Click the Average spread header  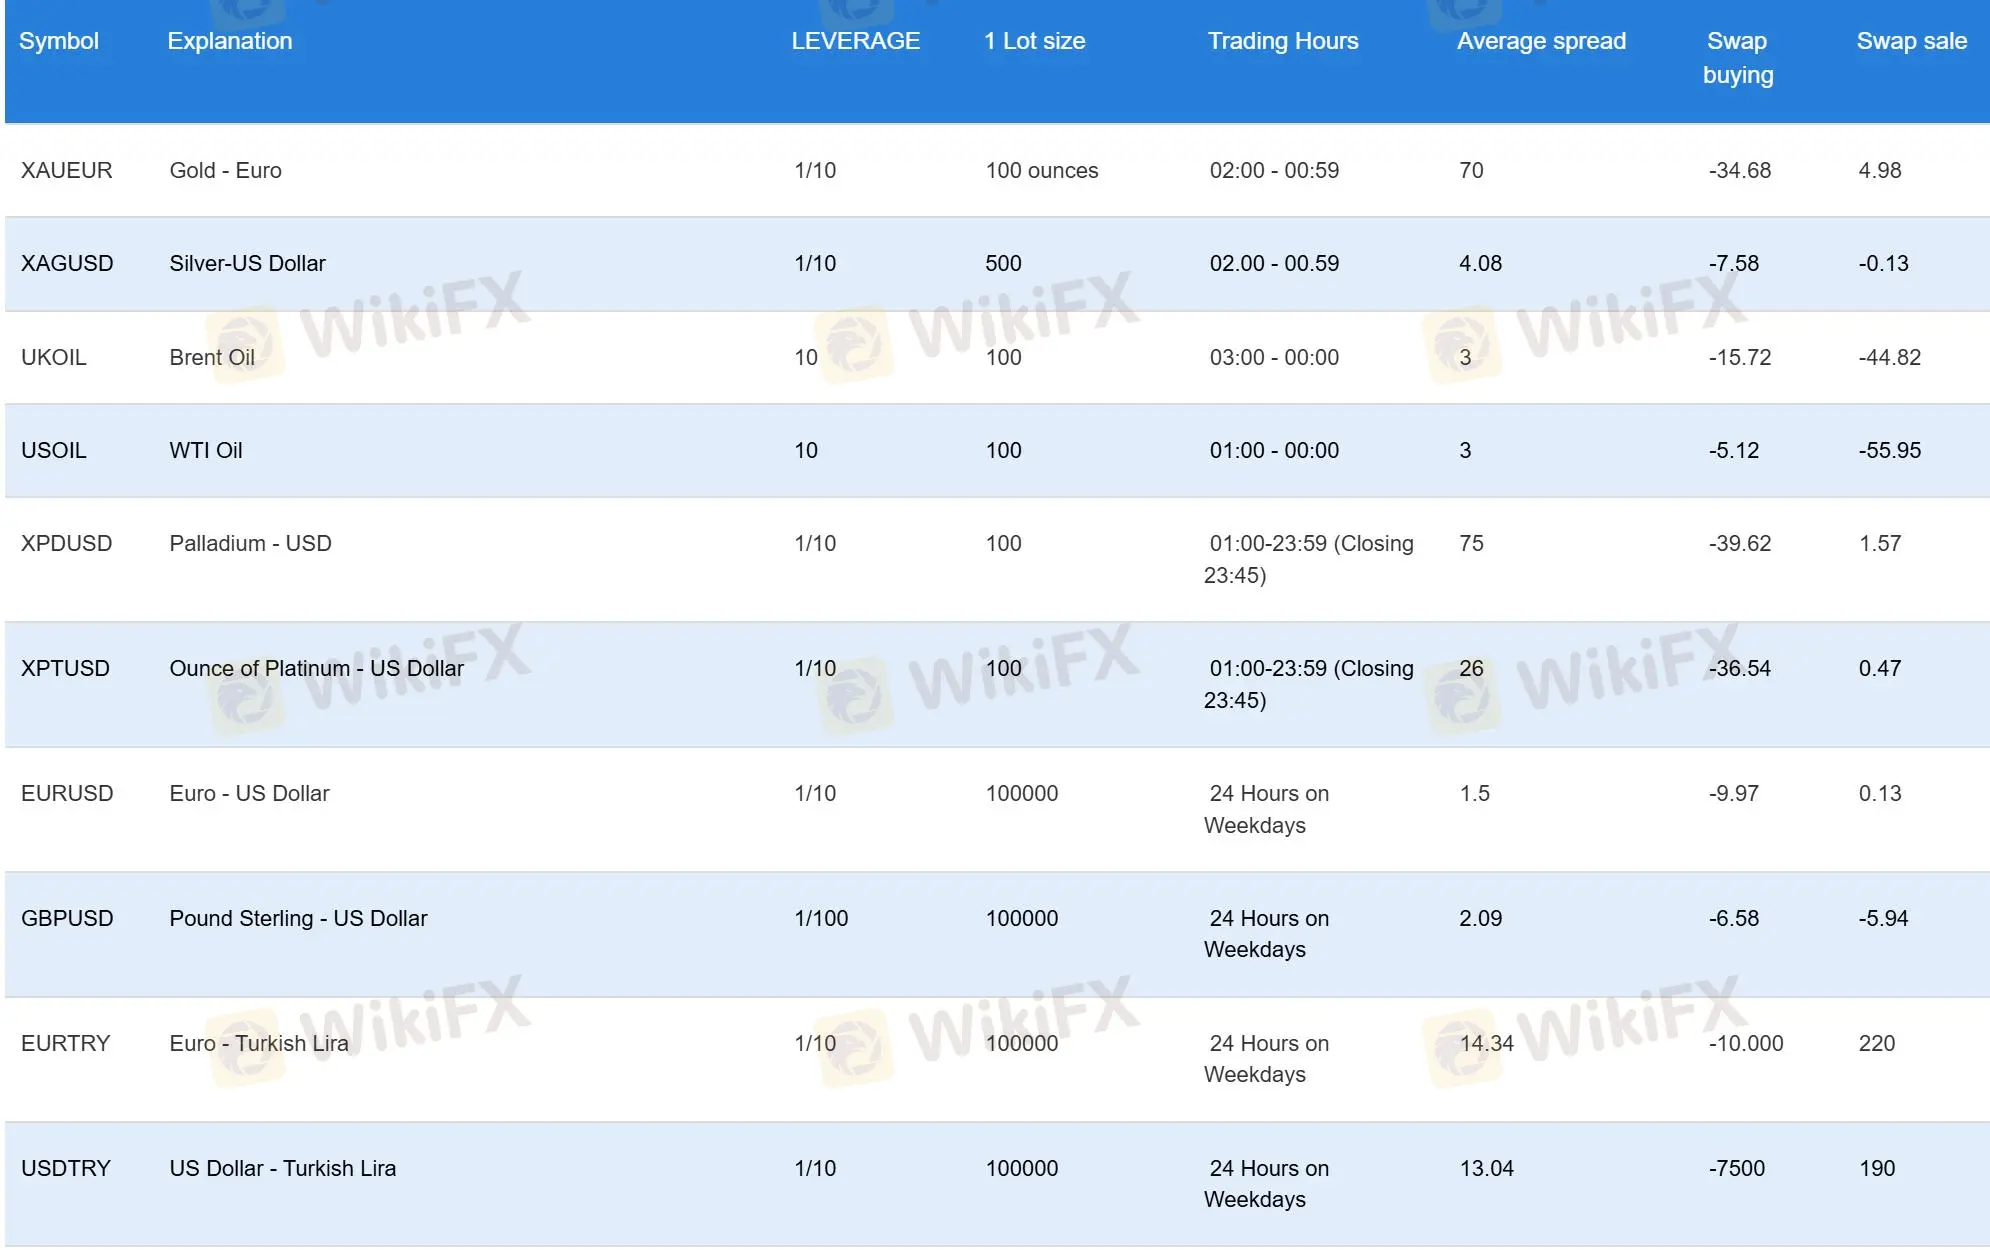[x=1541, y=41]
